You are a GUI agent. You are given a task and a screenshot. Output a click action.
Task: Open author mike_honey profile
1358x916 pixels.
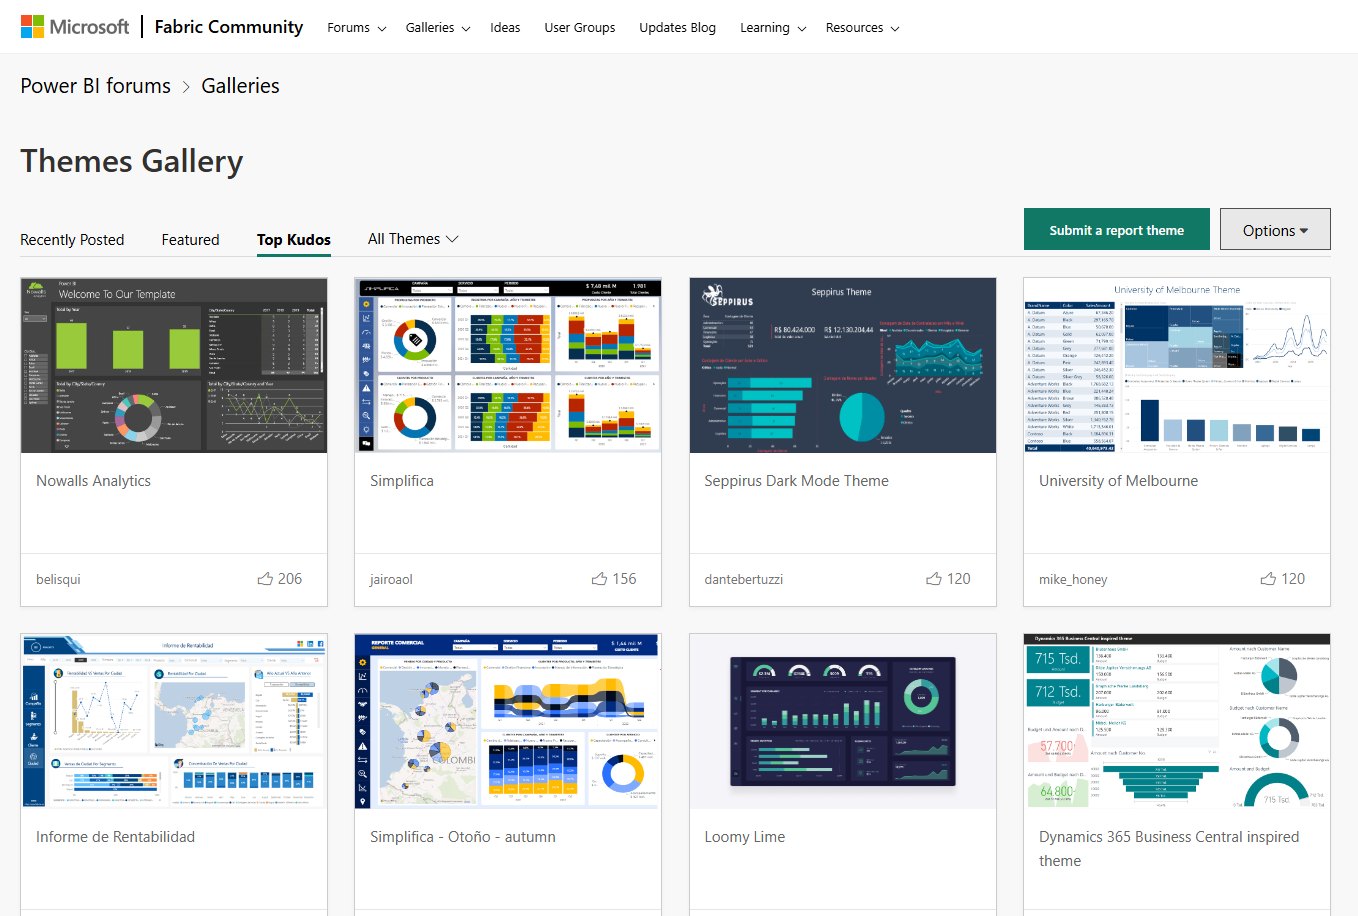pos(1073,580)
